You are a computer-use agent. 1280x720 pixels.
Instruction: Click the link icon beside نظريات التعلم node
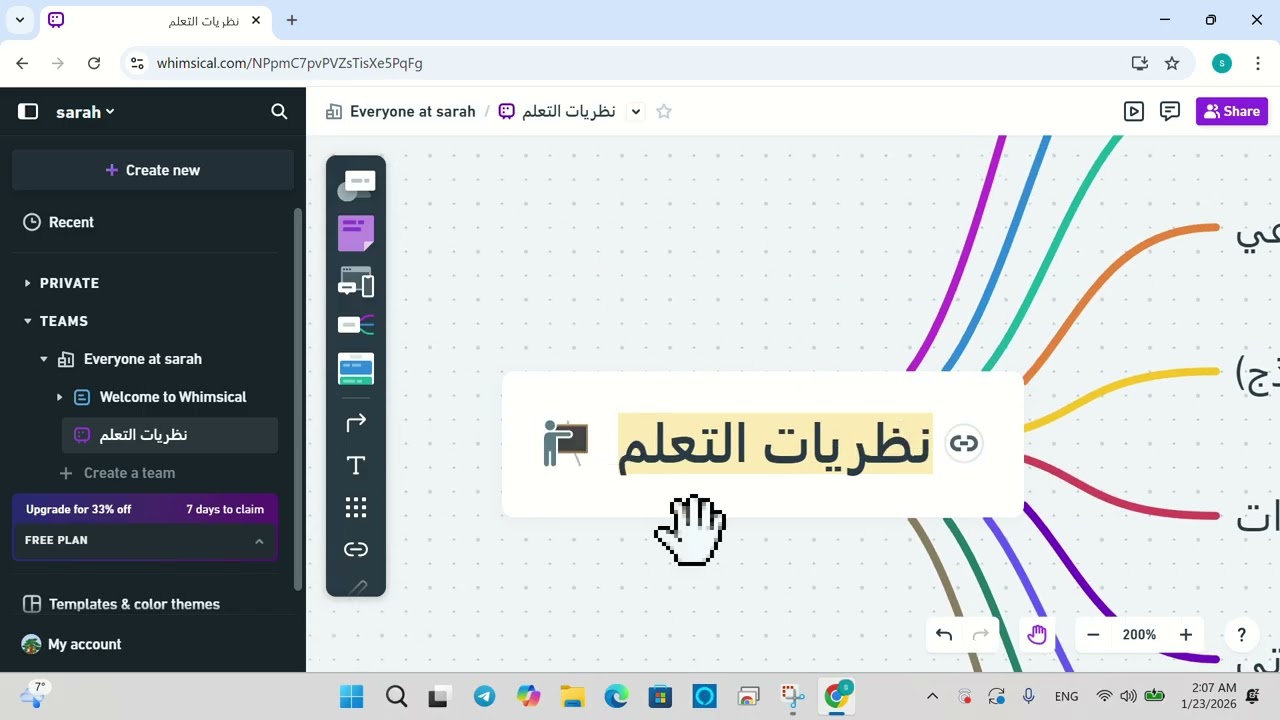point(963,444)
